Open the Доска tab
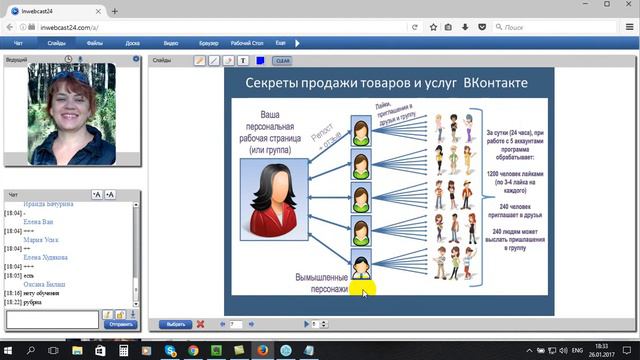The height and width of the screenshot is (360, 640). click(x=133, y=43)
